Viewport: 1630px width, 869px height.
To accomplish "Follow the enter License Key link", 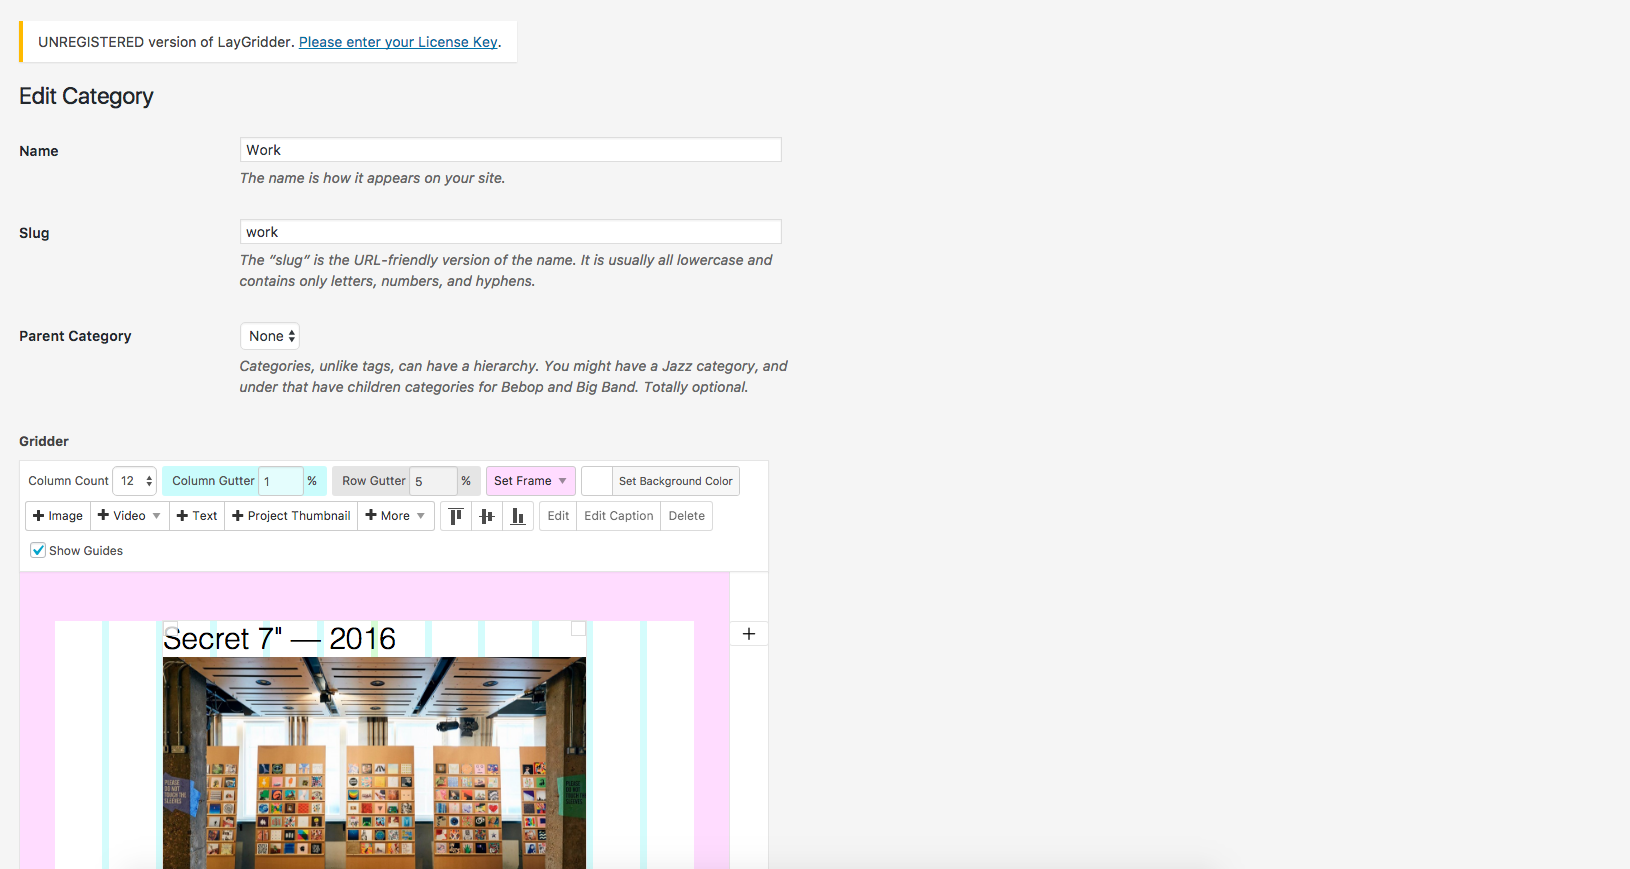I will tap(398, 42).
